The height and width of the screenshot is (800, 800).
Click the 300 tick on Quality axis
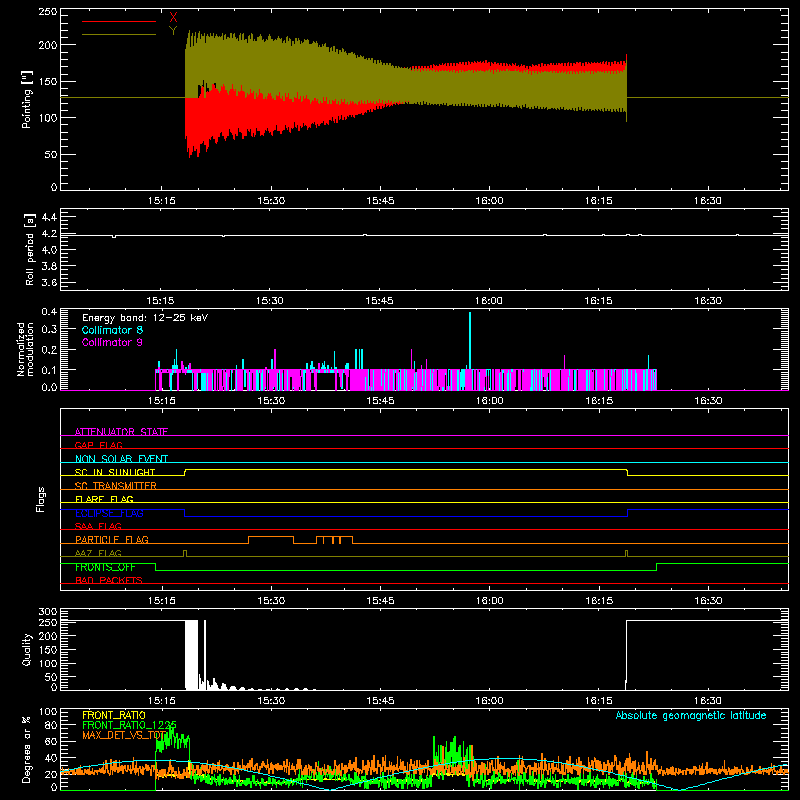47,612
